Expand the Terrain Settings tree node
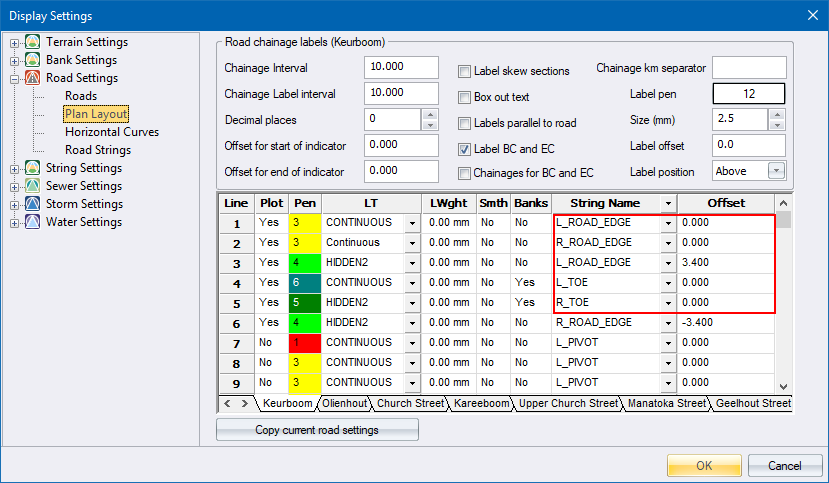 coord(14,42)
